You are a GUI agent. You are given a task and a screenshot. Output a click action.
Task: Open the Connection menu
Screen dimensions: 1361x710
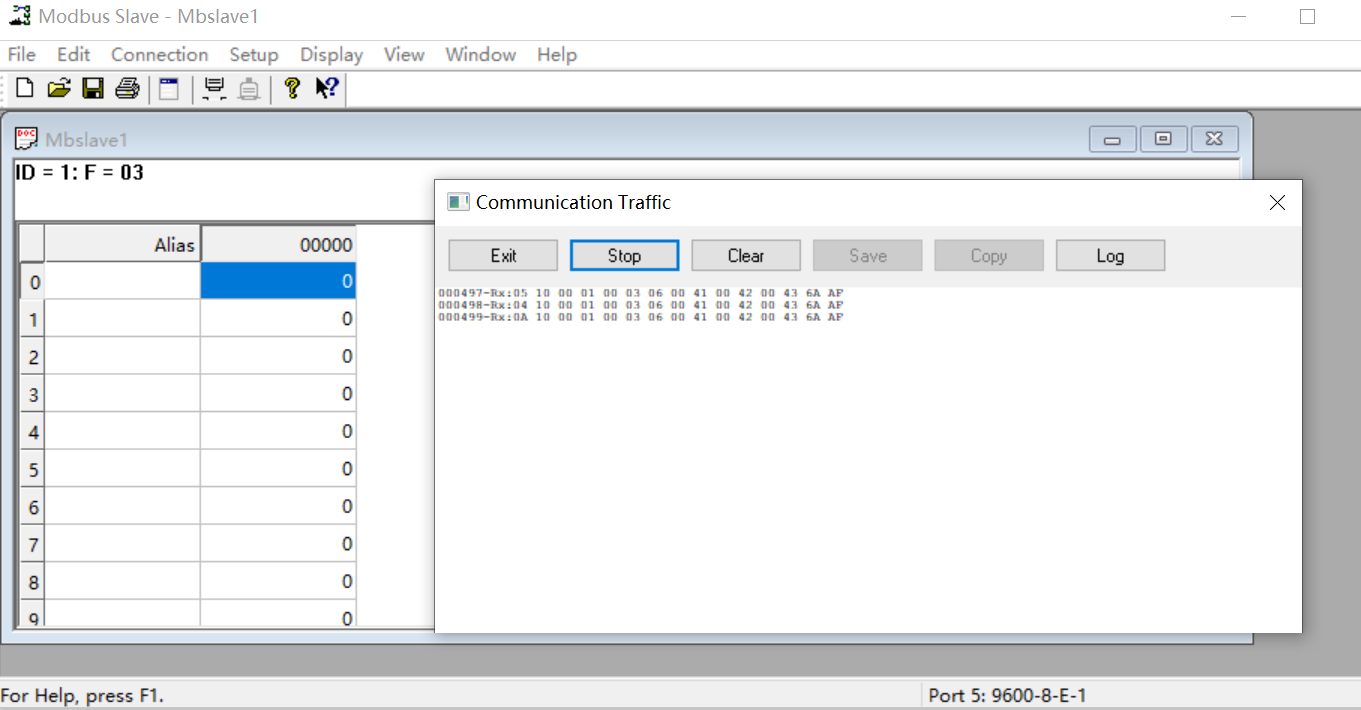coord(159,55)
